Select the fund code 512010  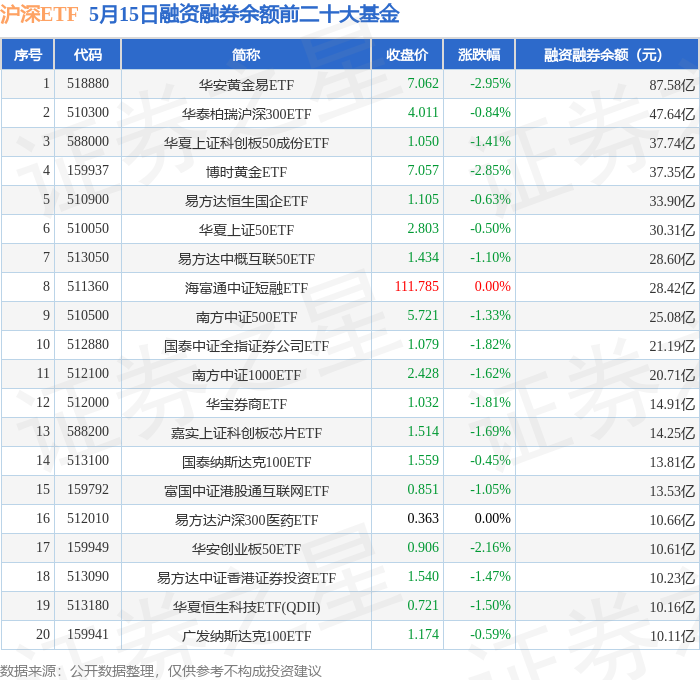(x=88, y=519)
